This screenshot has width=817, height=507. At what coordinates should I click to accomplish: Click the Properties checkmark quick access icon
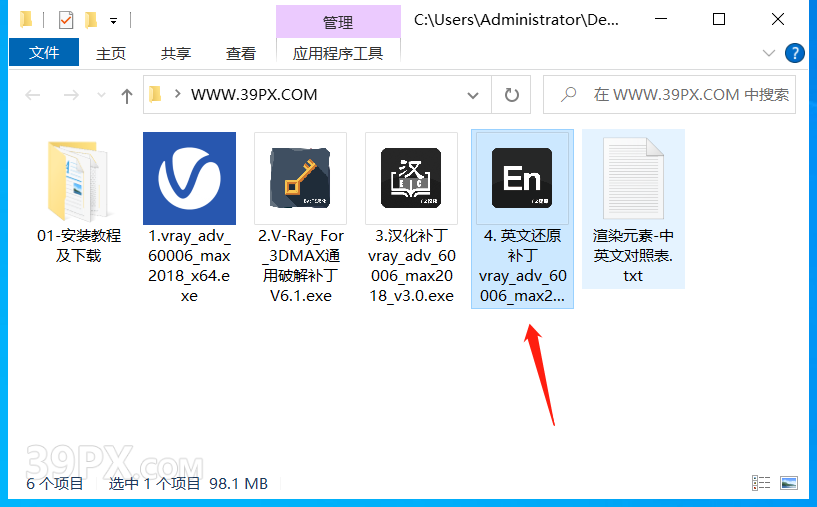click(66, 20)
